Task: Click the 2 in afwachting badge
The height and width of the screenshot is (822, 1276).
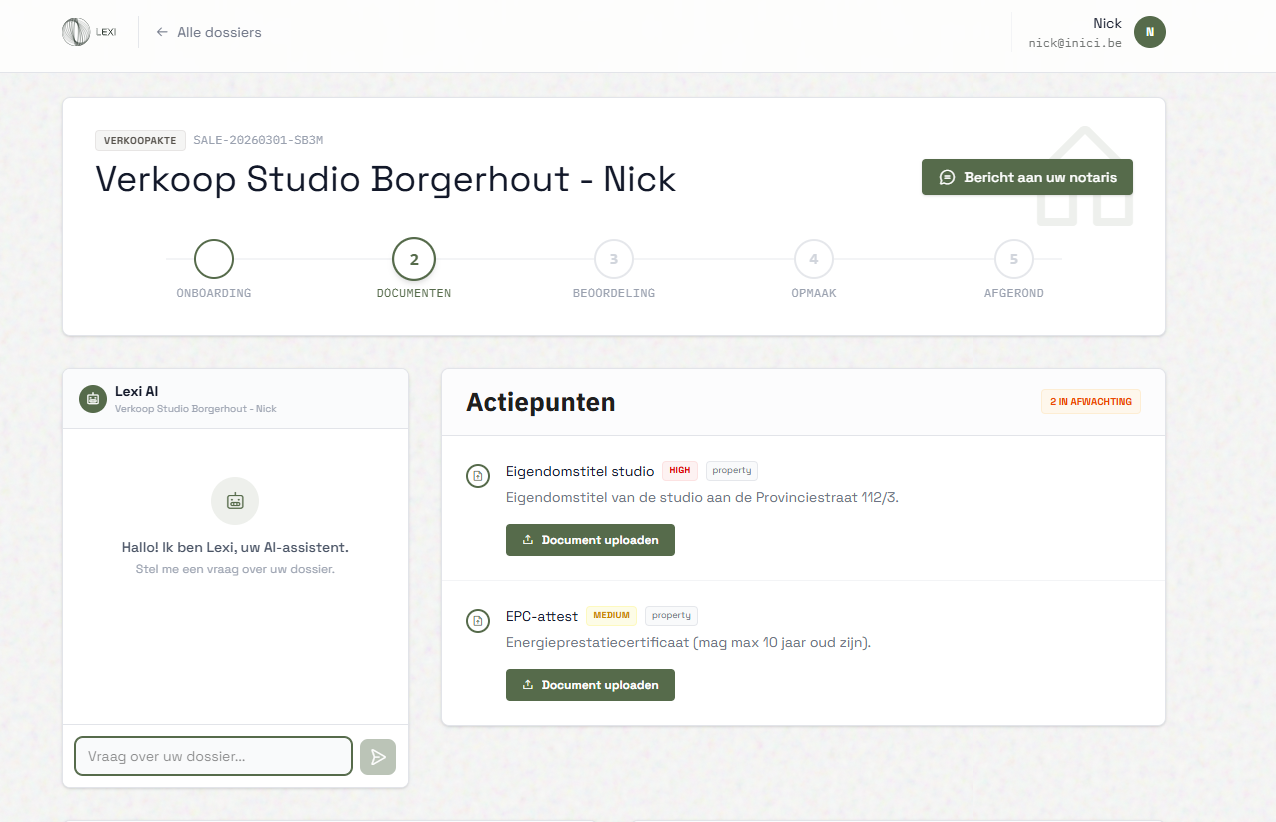Action: (1090, 402)
